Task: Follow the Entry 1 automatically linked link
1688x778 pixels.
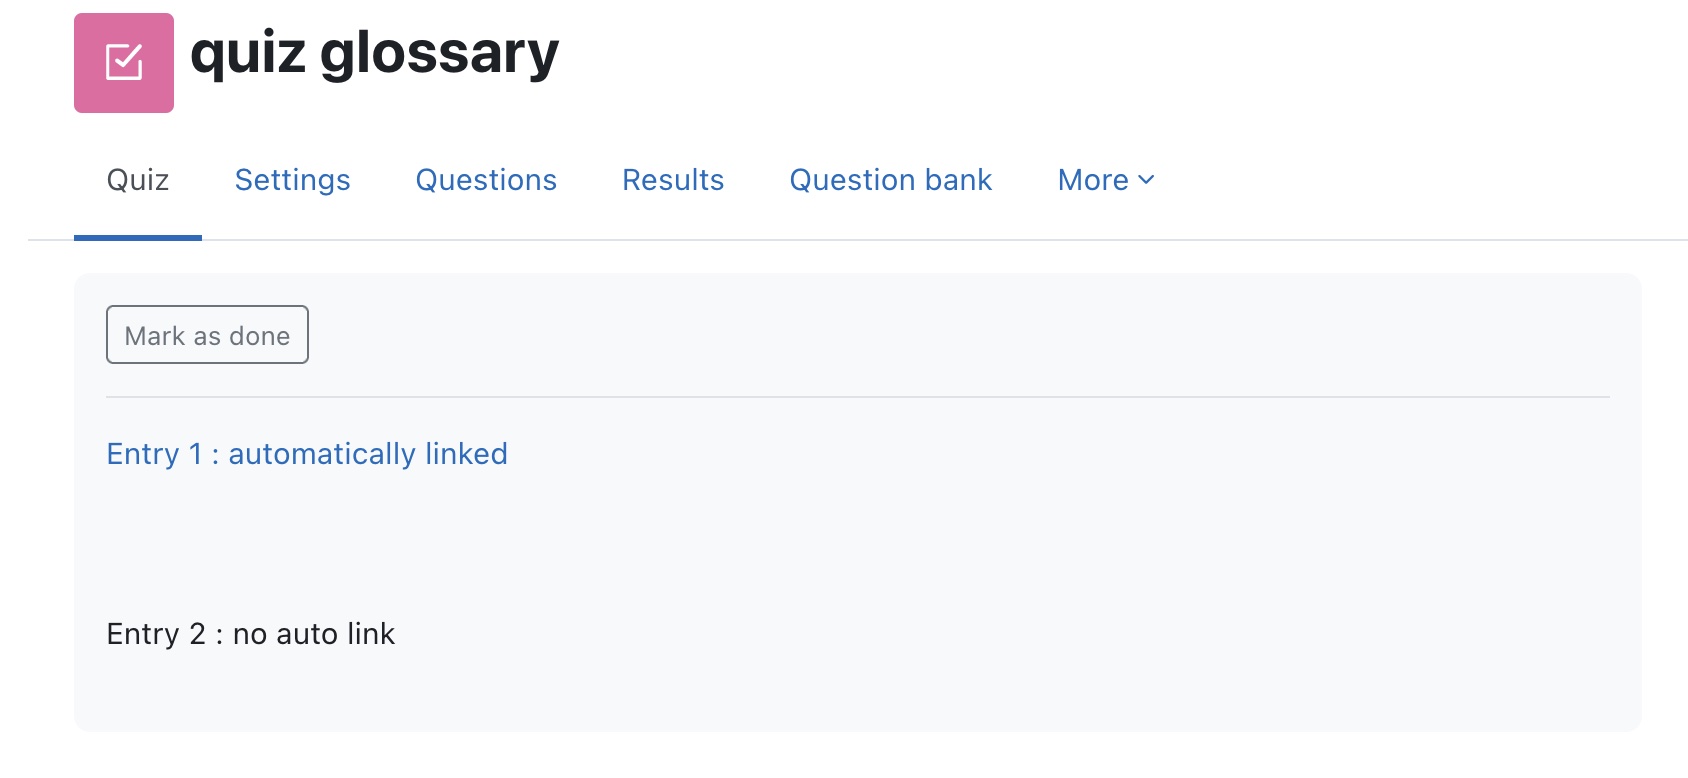Action: coord(307,454)
